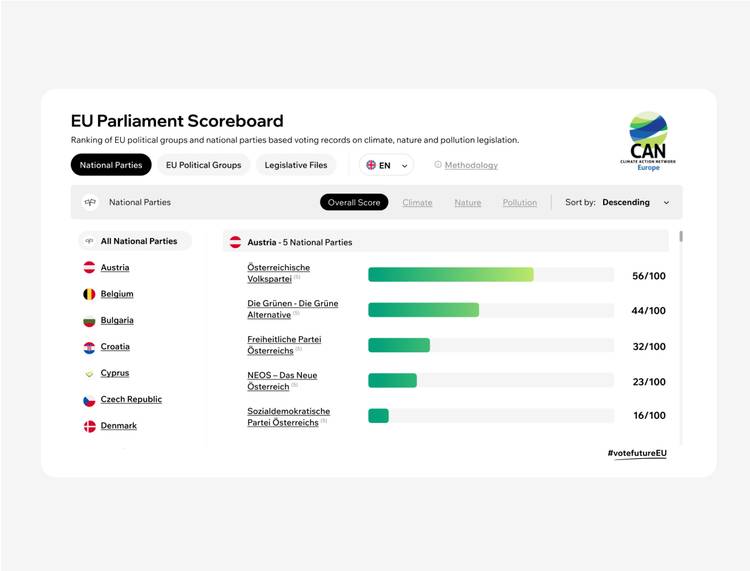This screenshot has width=750, height=571.
Task: Switch score filter to Nature
Action: [468, 203]
